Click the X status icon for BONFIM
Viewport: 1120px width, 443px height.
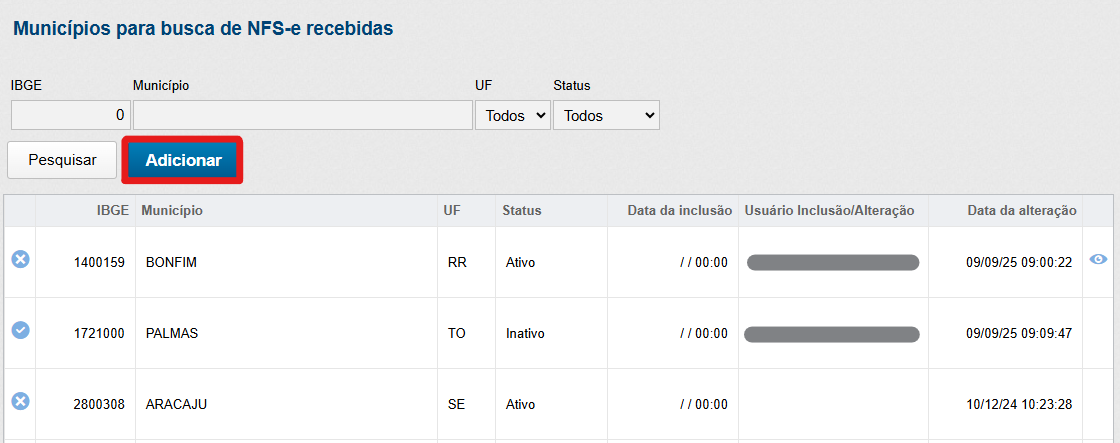point(20,259)
